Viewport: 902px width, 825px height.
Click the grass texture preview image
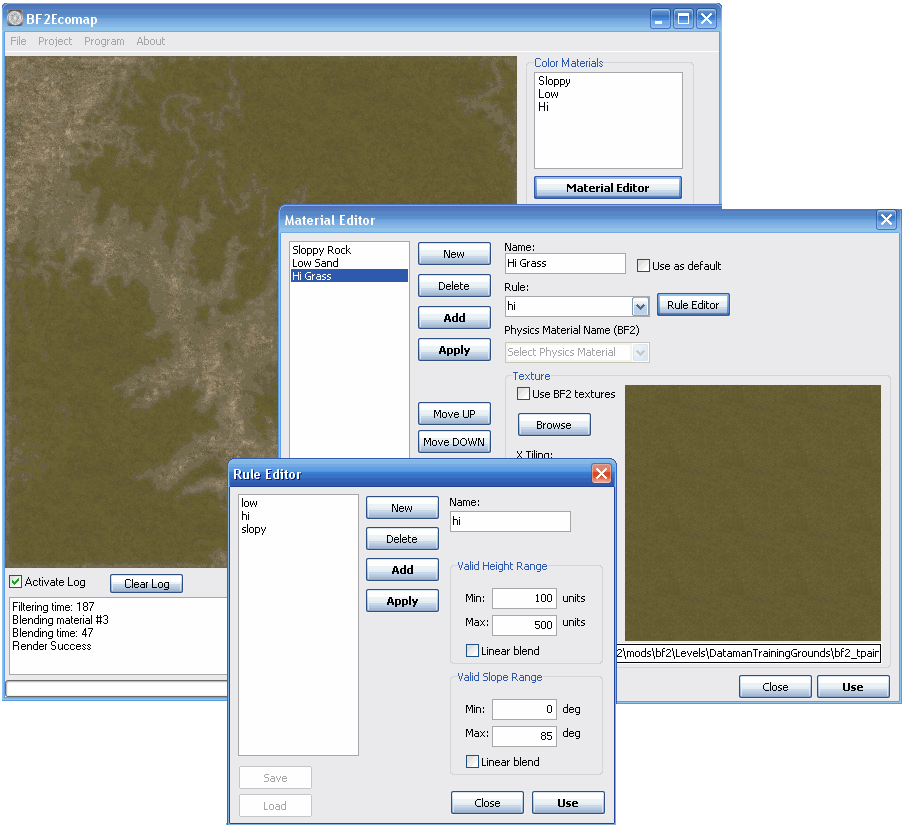click(x=752, y=512)
